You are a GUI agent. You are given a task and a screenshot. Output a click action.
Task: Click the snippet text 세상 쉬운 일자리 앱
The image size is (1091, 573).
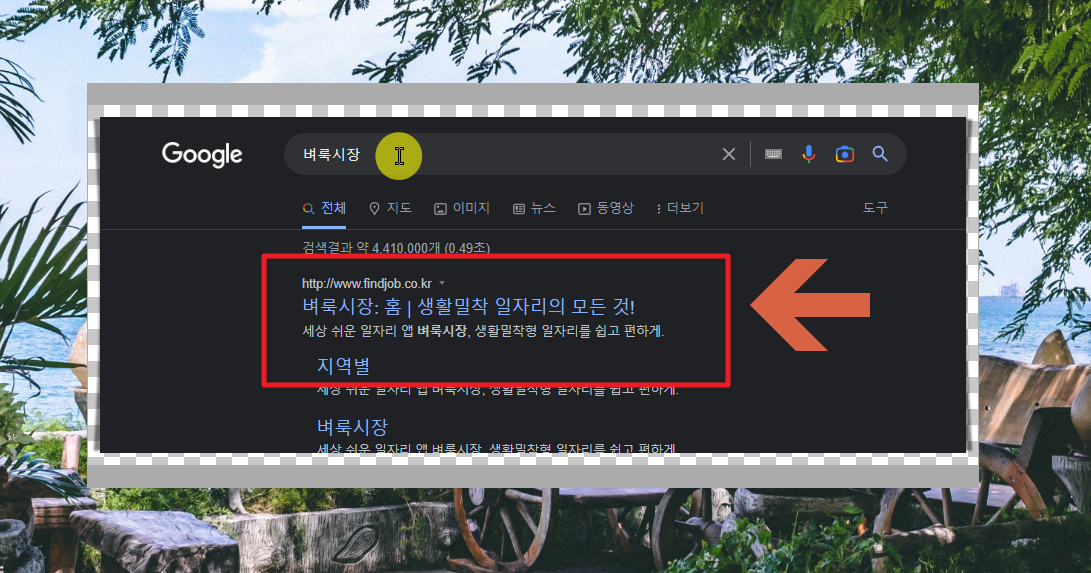tap(358, 331)
